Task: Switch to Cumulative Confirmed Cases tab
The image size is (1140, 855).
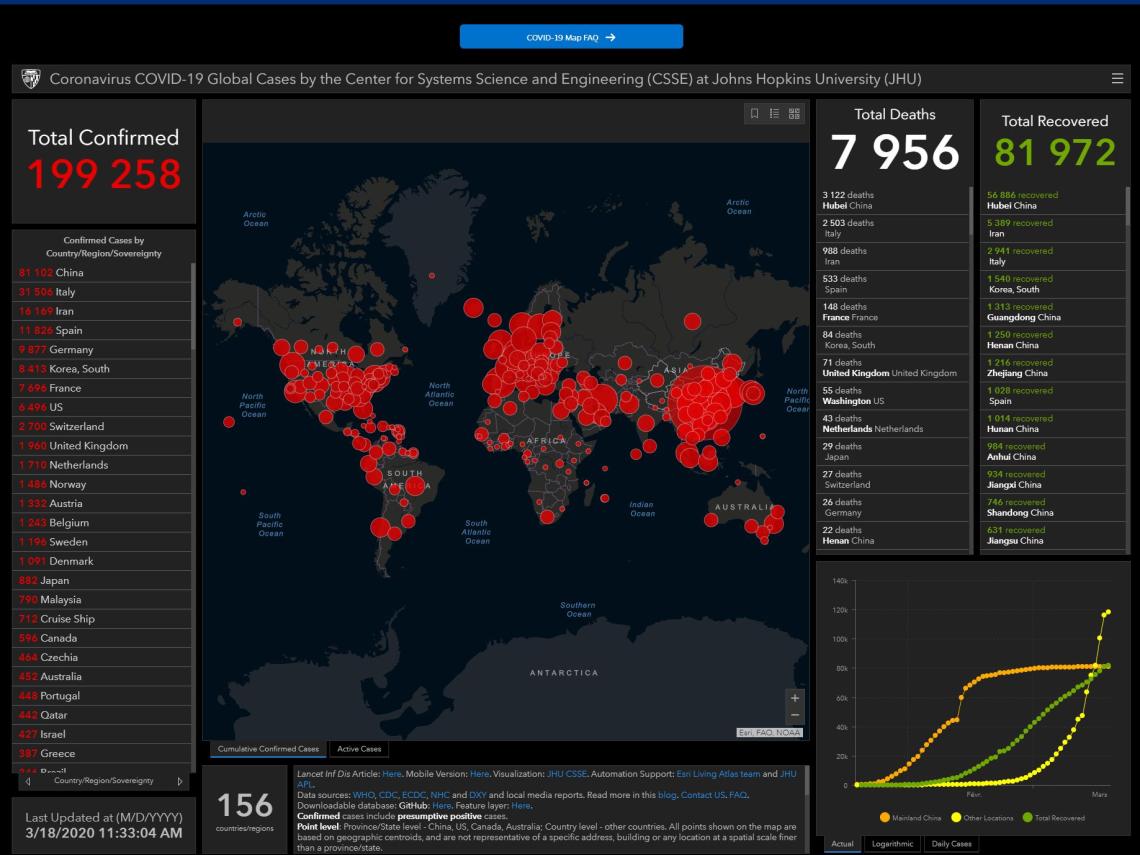Action: (x=268, y=749)
